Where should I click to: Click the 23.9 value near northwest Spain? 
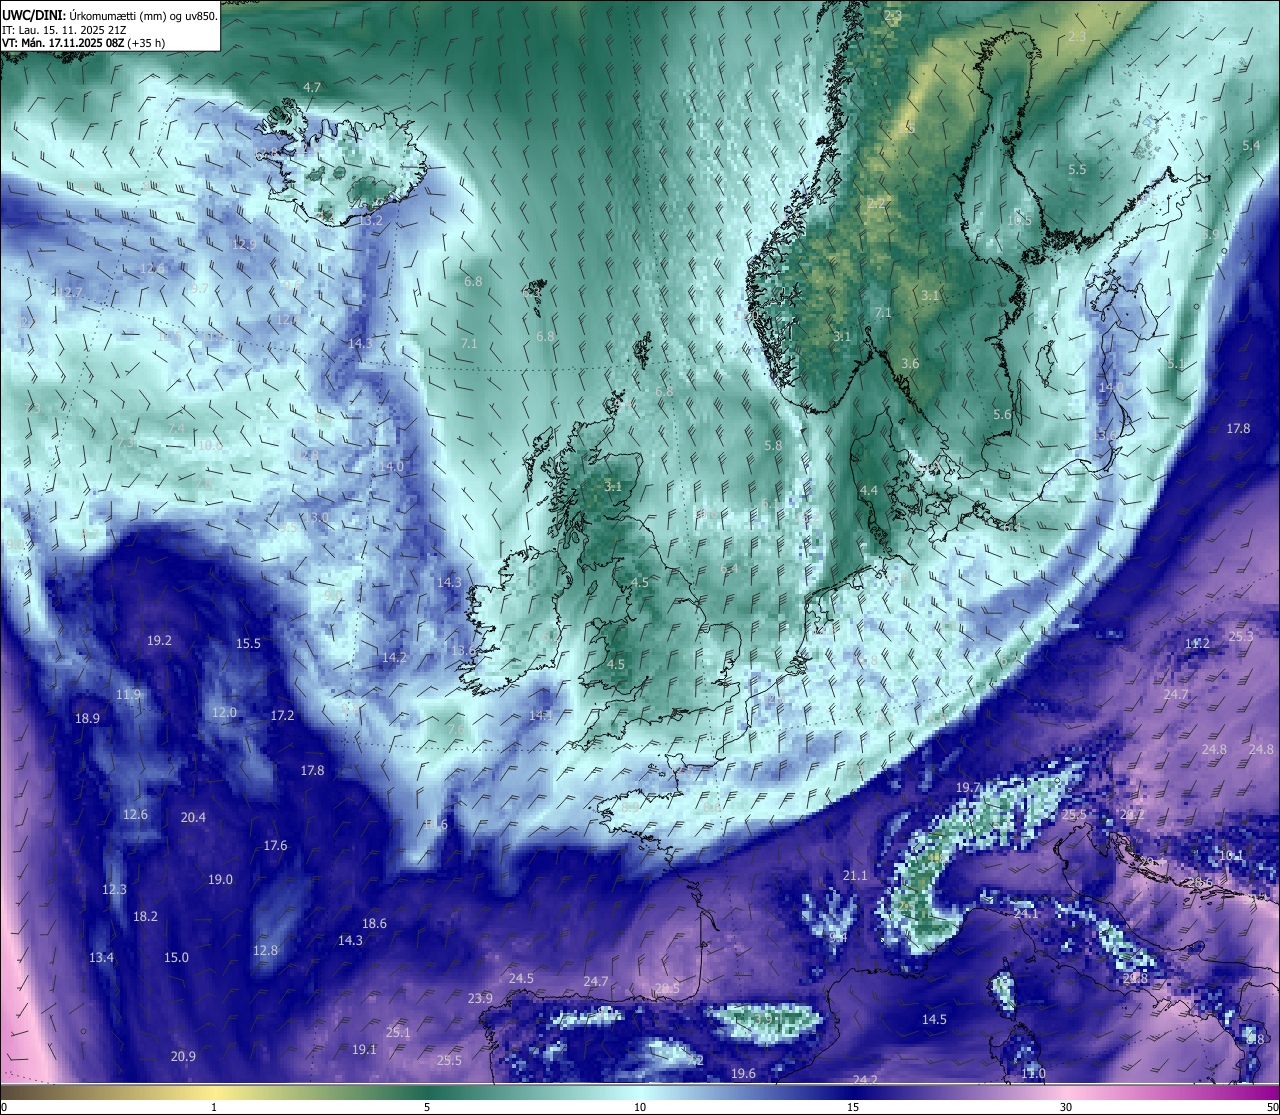(x=480, y=999)
